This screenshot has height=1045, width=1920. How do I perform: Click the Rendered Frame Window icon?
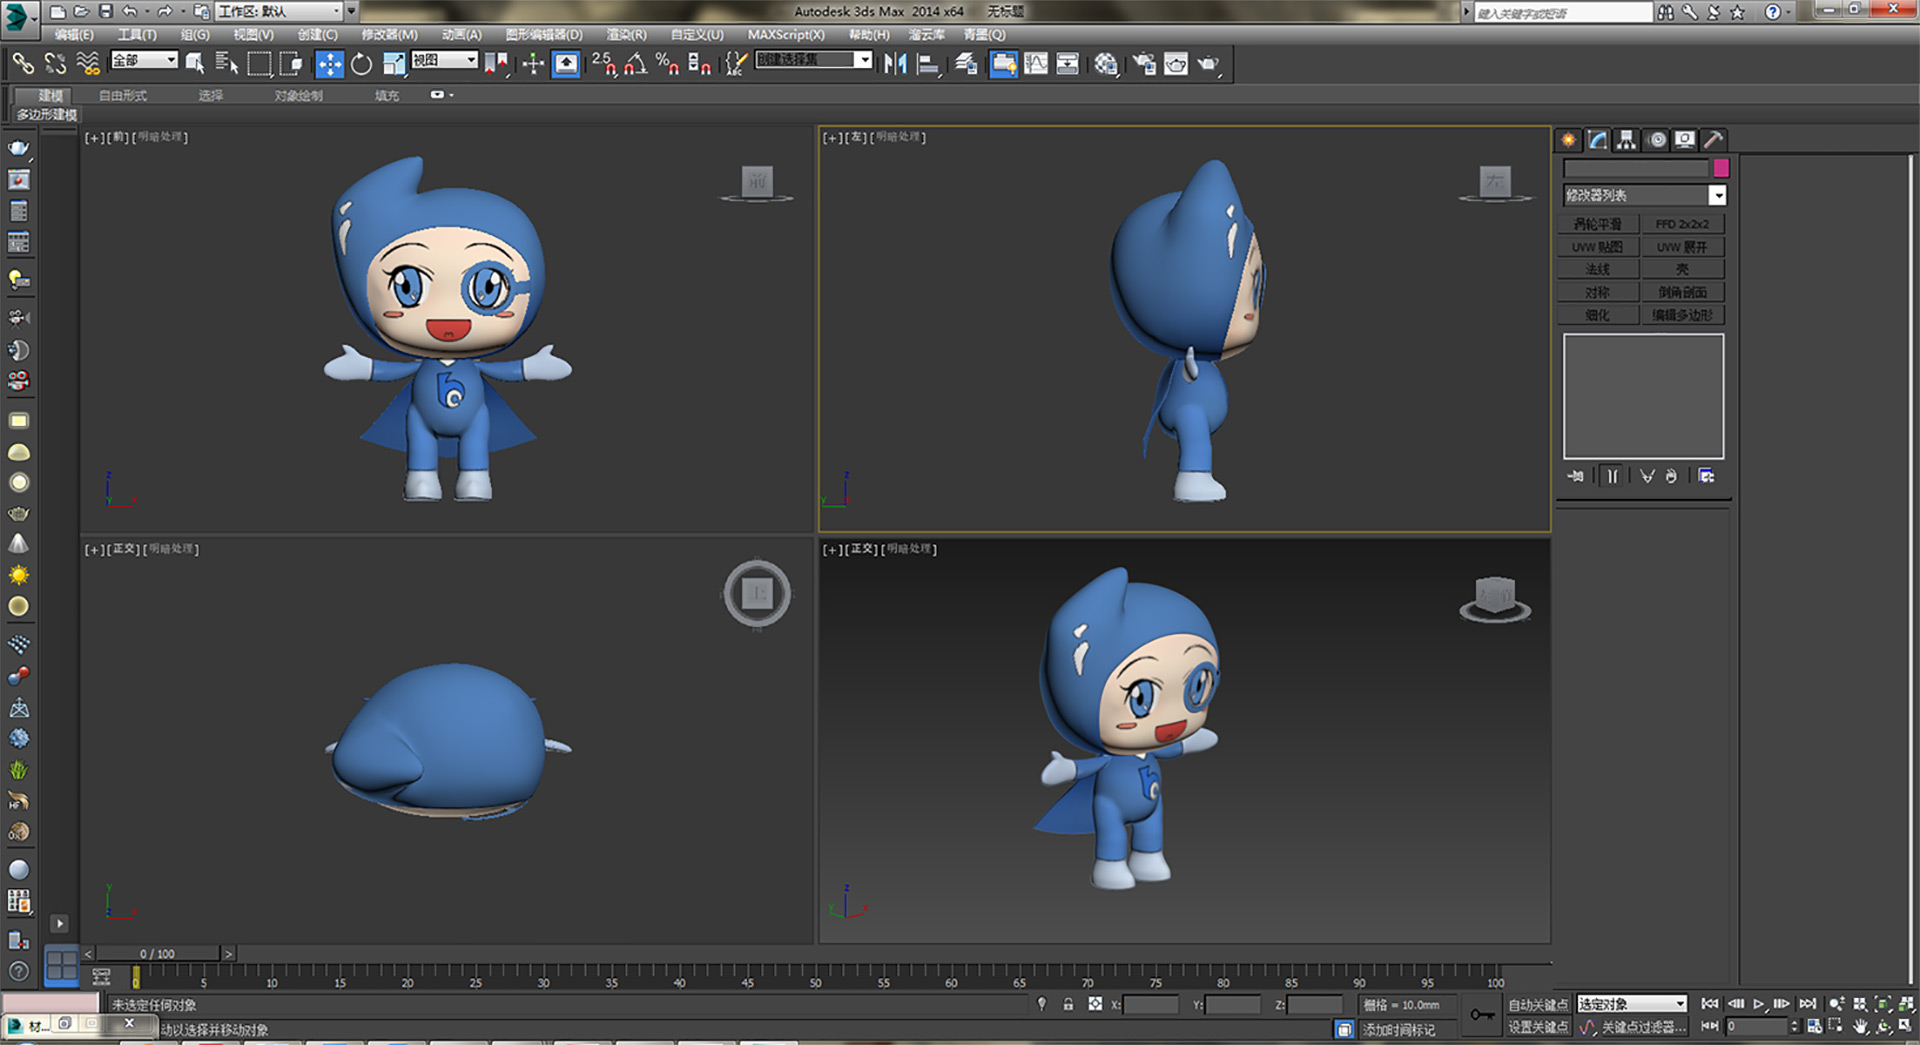(x=1176, y=64)
